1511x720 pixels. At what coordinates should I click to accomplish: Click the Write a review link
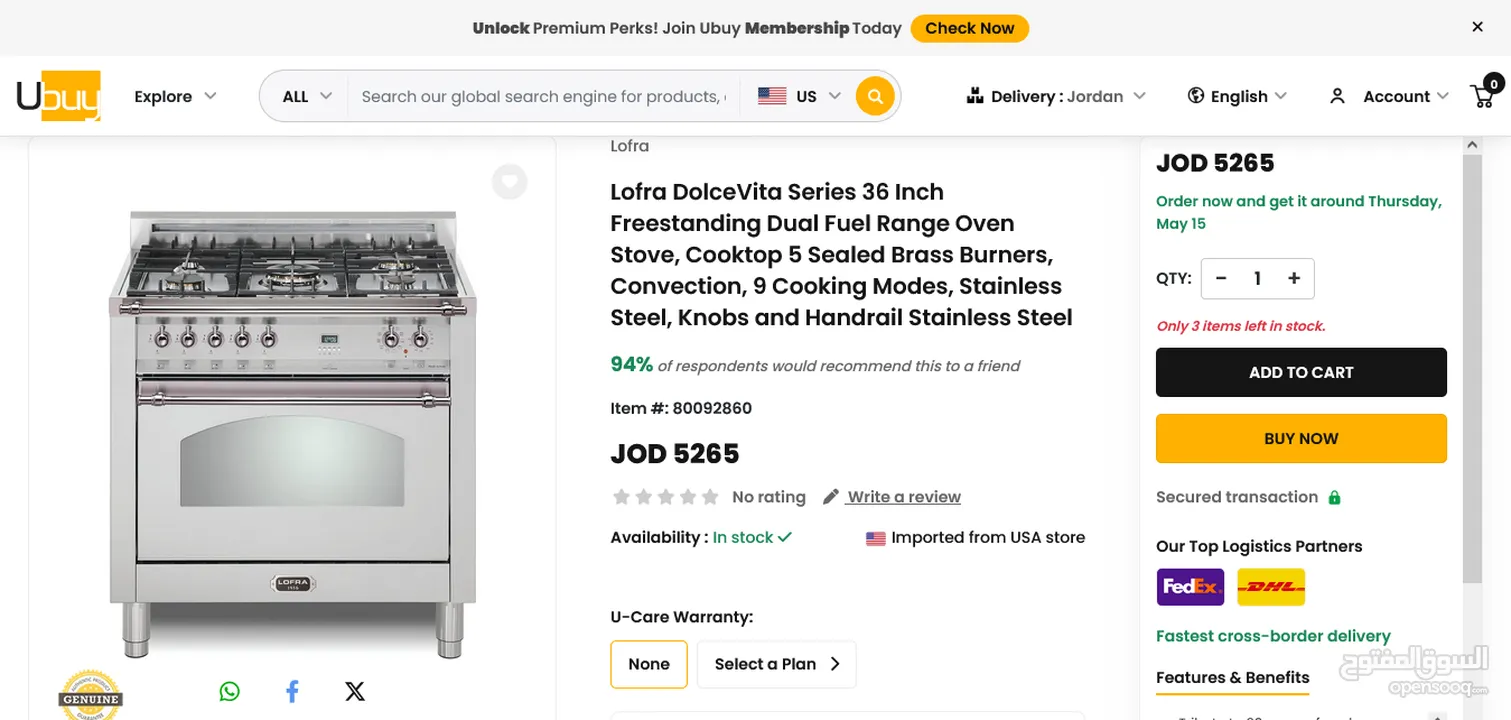click(x=903, y=497)
